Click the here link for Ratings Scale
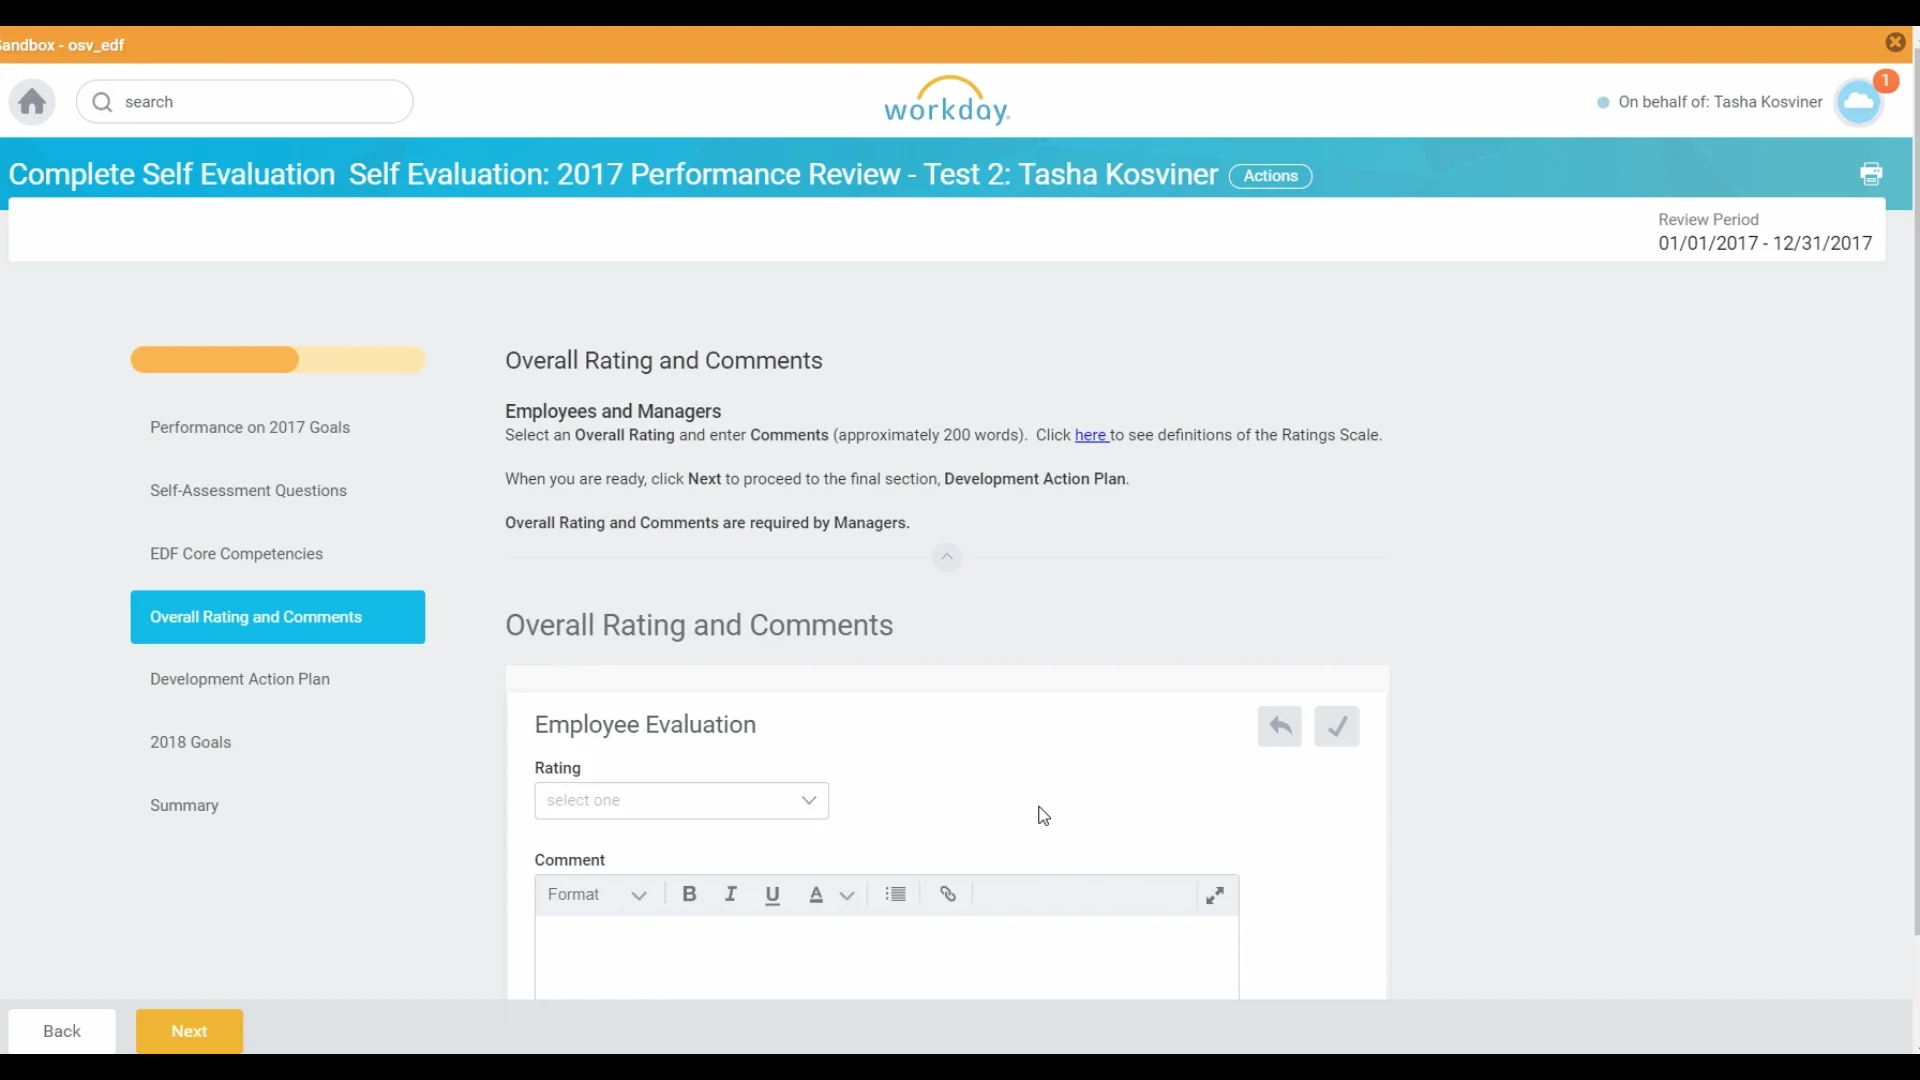The height and width of the screenshot is (1080, 1920). coord(1090,435)
